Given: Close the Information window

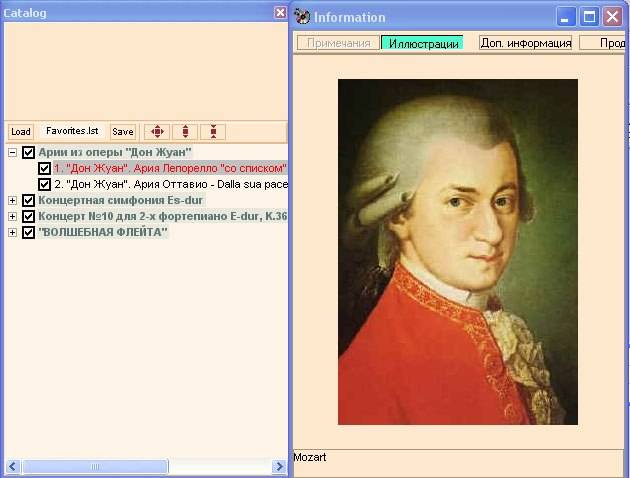Looking at the screenshot, I should click(x=612, y=17).
